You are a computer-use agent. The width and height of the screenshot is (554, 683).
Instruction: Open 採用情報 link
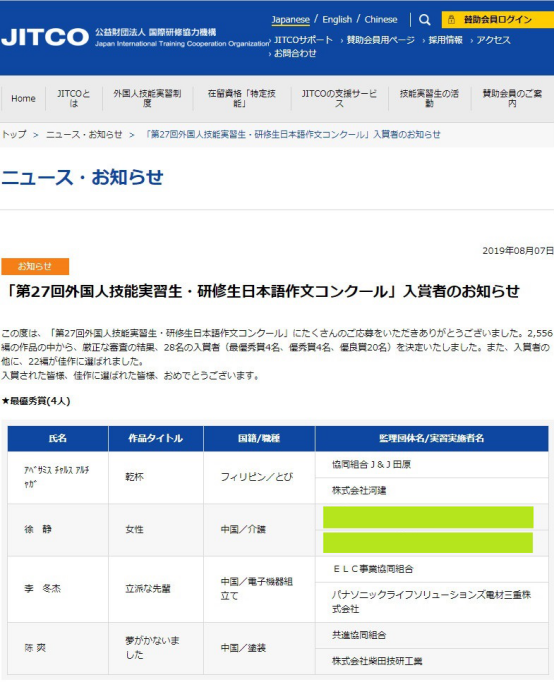[x=445, y=40]
